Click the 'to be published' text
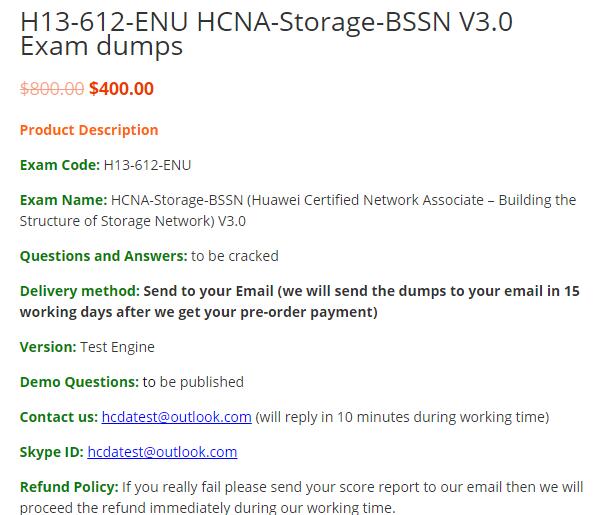Screen dimensions: 597x515 point(193,382)
